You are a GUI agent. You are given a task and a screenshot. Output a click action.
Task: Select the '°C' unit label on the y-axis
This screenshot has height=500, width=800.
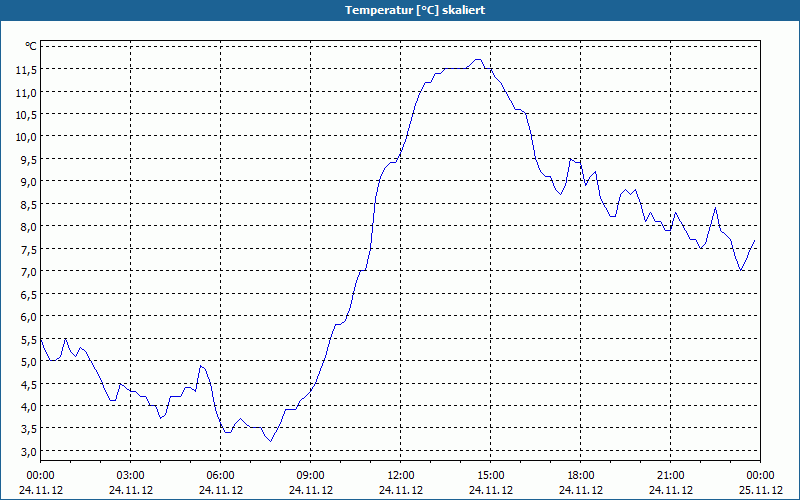point(31,46)
